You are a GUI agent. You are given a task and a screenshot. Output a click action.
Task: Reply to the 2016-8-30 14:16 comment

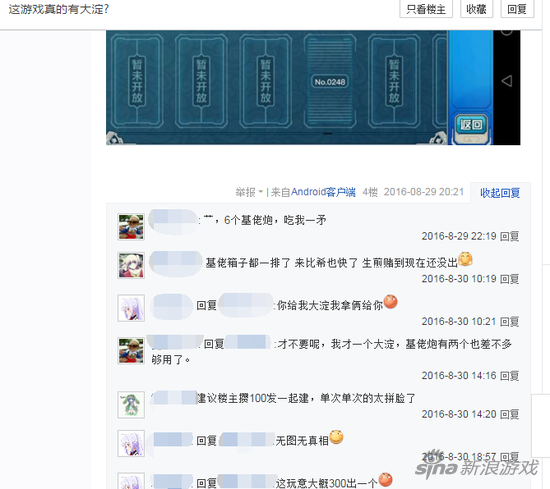coord(509,376)
